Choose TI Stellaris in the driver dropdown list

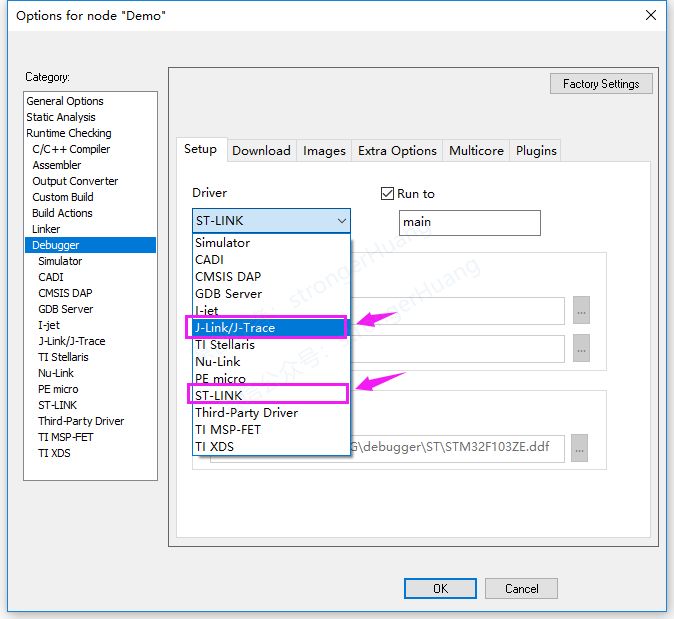point(271,345)
